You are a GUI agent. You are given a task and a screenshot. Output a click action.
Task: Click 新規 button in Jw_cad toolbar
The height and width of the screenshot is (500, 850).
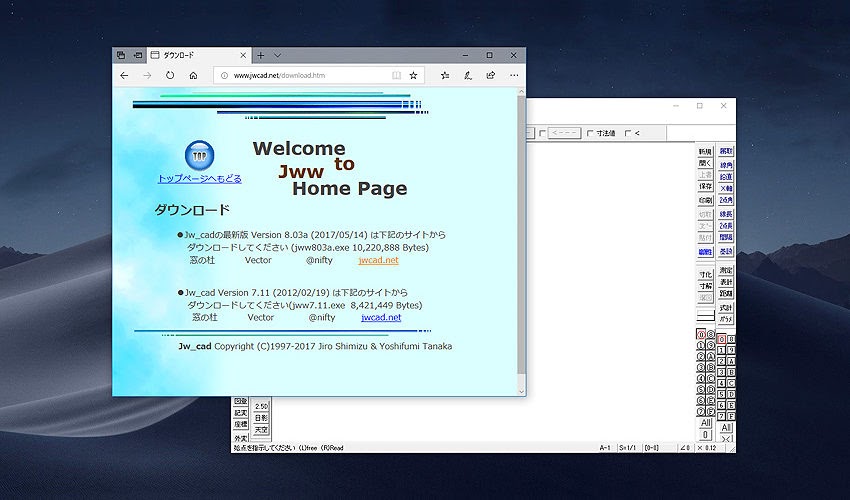coord(705,151)
